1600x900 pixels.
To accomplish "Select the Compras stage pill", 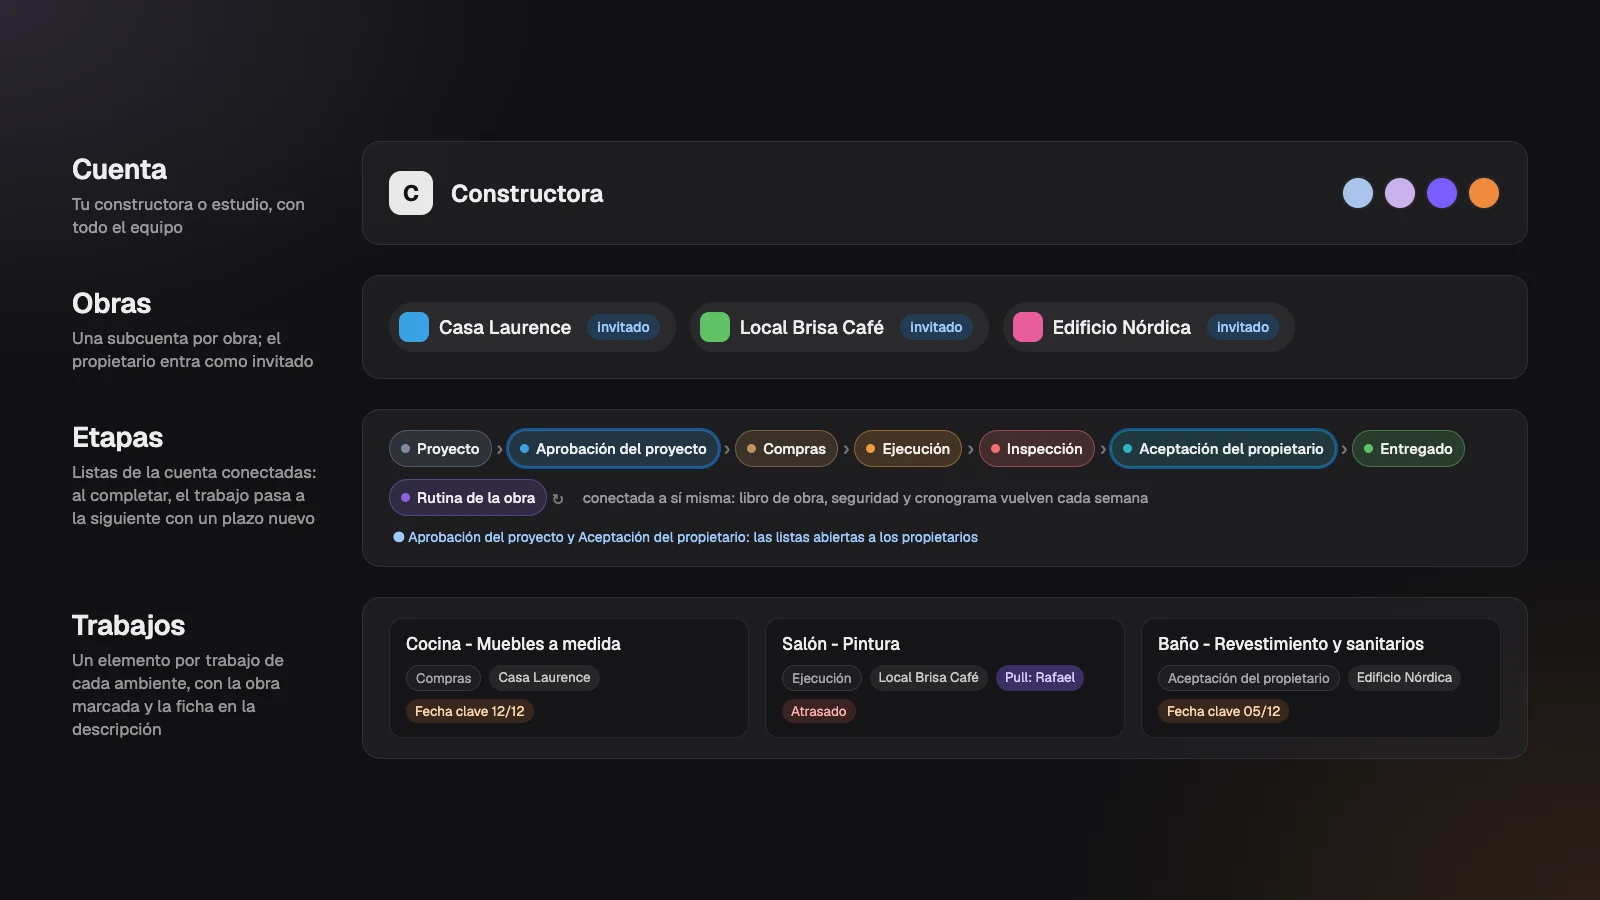I will [786, 449].
